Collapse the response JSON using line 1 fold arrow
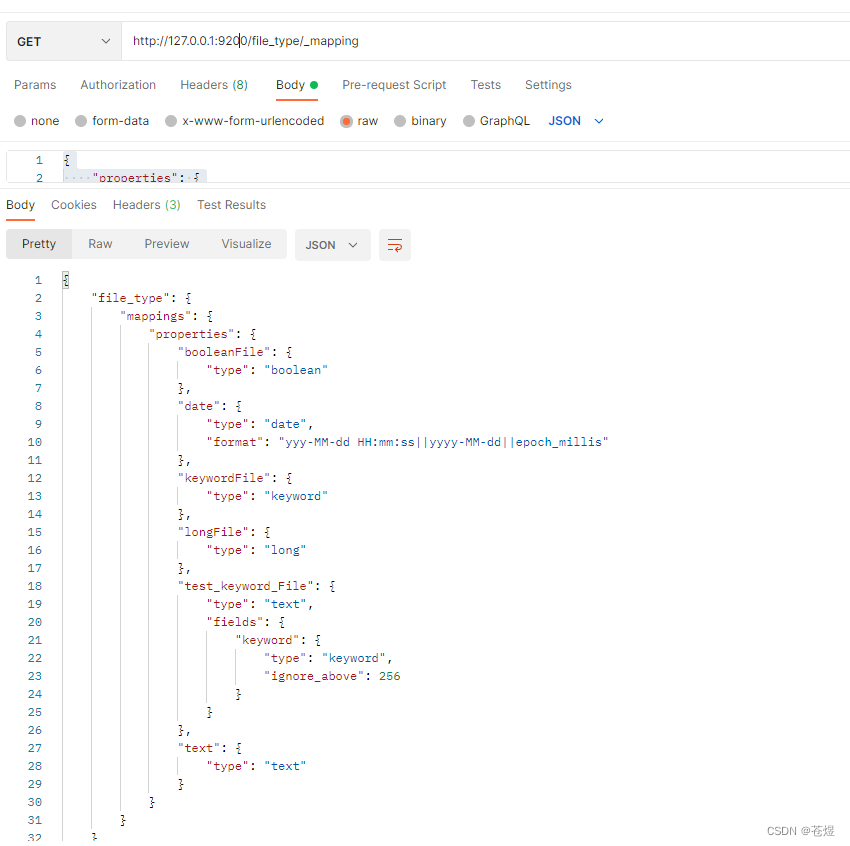 pyautogui.click(x=57, y=279)
